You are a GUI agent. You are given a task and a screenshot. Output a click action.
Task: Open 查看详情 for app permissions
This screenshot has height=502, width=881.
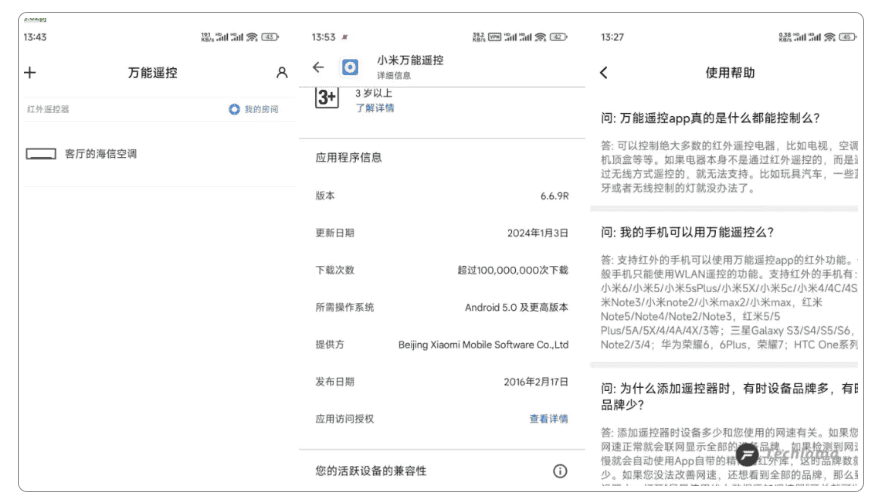click(x=548, y=419)
